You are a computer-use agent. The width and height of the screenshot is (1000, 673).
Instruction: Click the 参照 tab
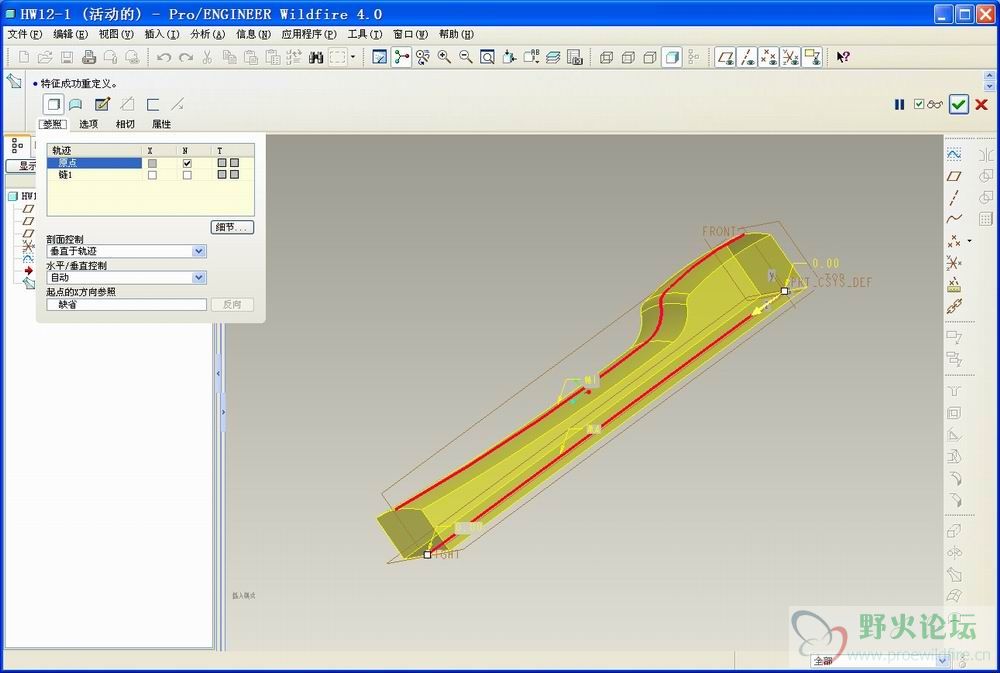click(x=52, y=124)
